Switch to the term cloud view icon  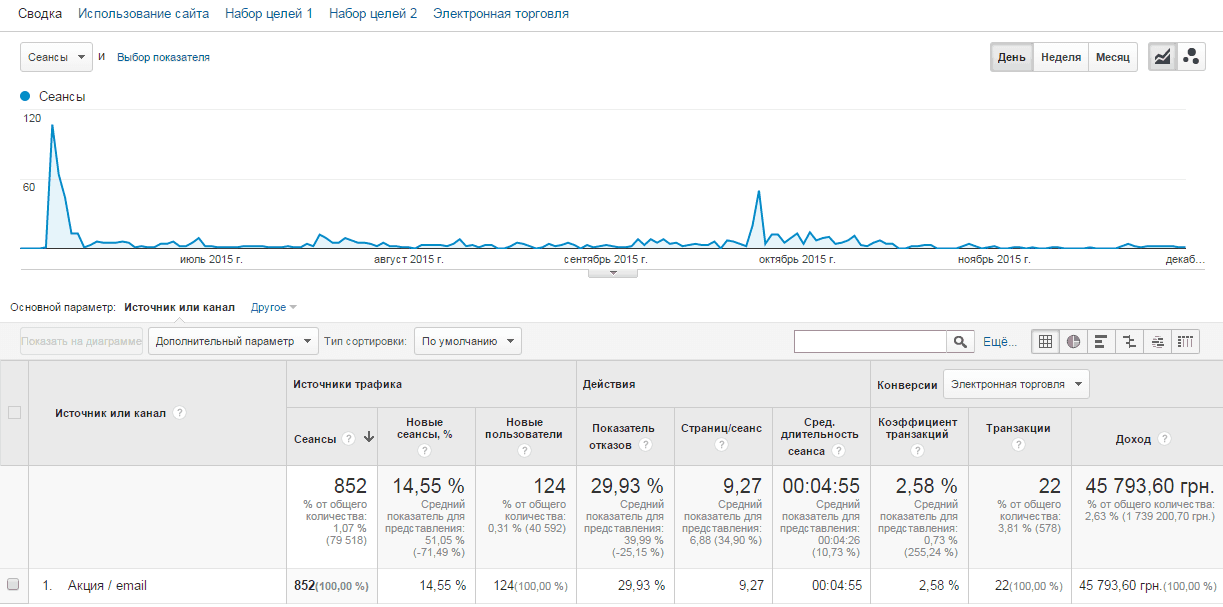[x=1157, y=342]
